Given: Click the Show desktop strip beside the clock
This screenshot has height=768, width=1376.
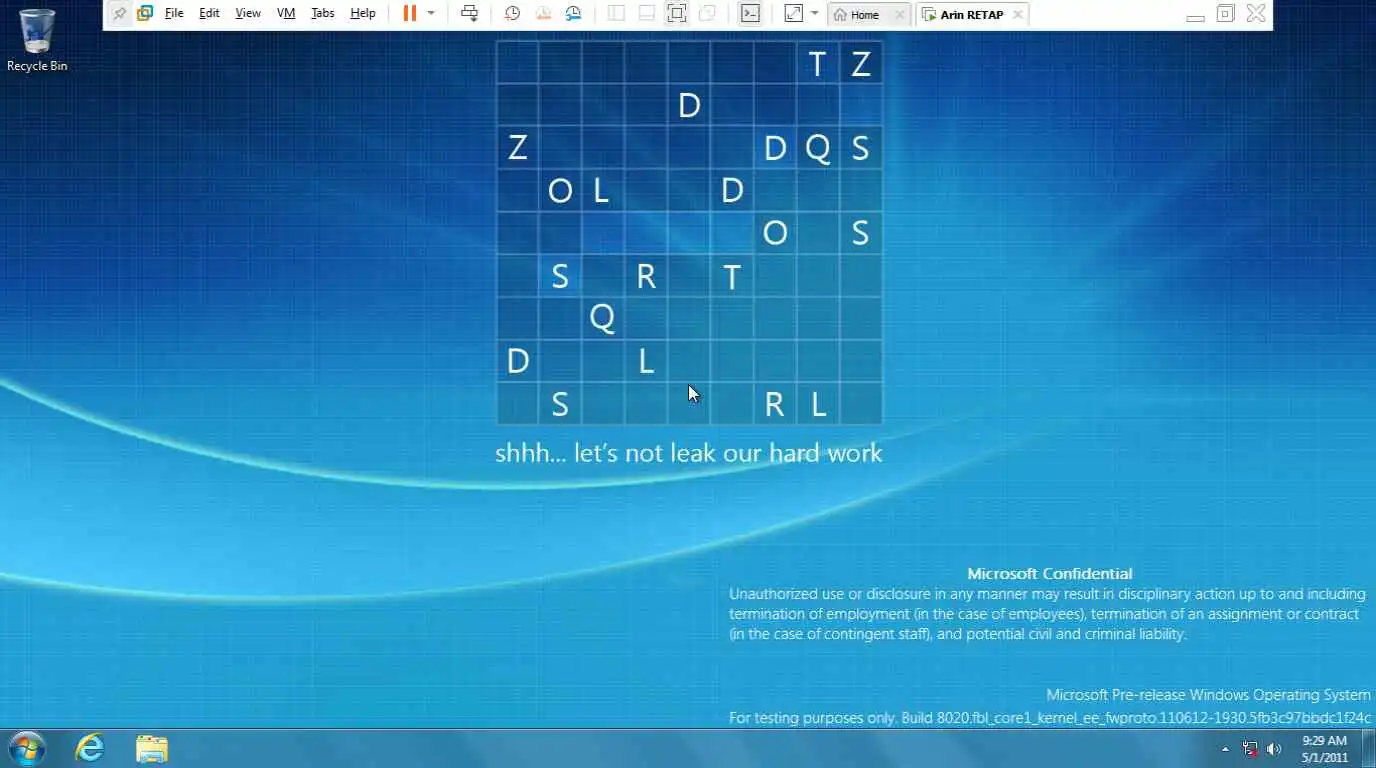Looking at the screenshot, I should pos(1369,749).
